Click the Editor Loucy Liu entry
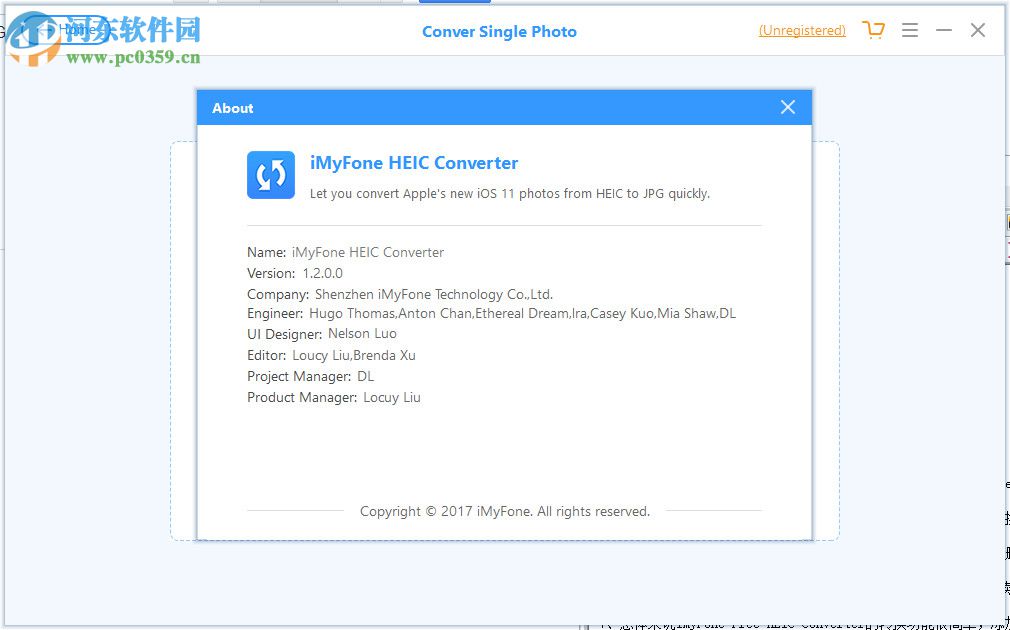Image resolution: width=1010 pixels, height=630 pixels. click(x=330, y=355)
